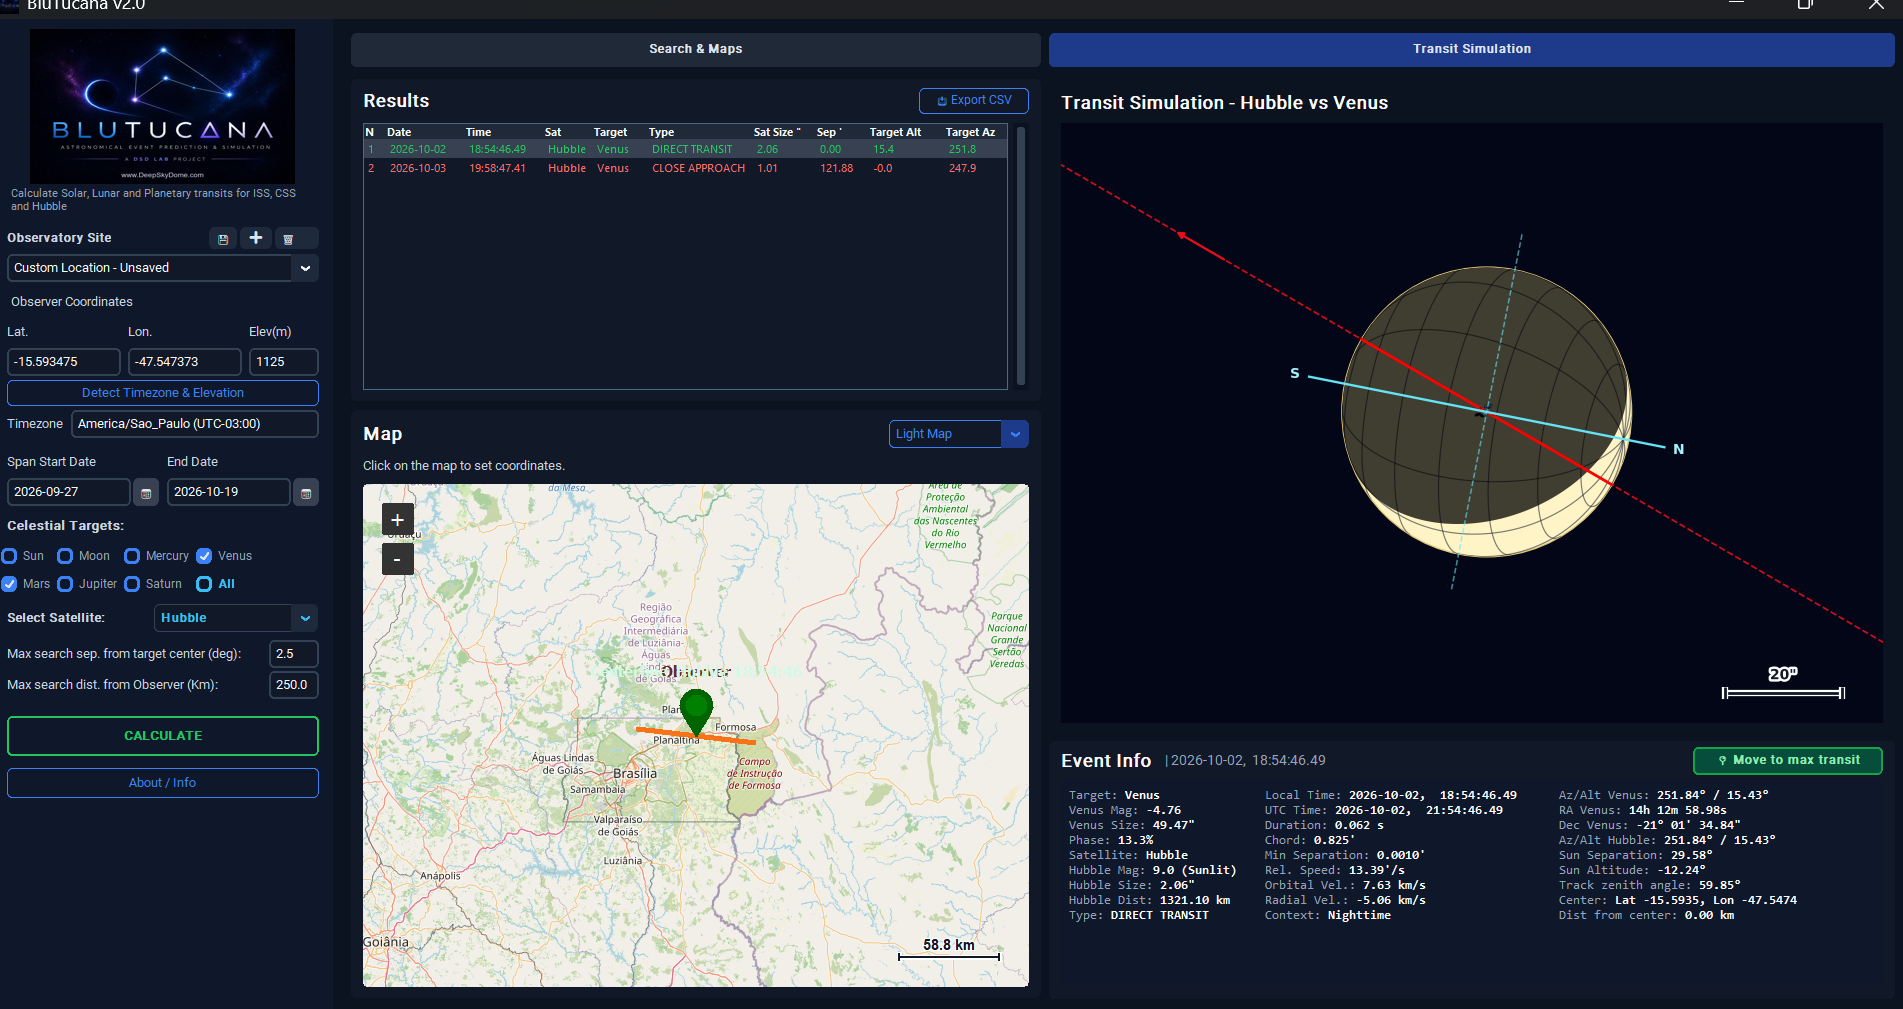This screenshot has height=1009, width=1903.
Task: Expand the Custom Location site dropdown
Action: [305, 268]
